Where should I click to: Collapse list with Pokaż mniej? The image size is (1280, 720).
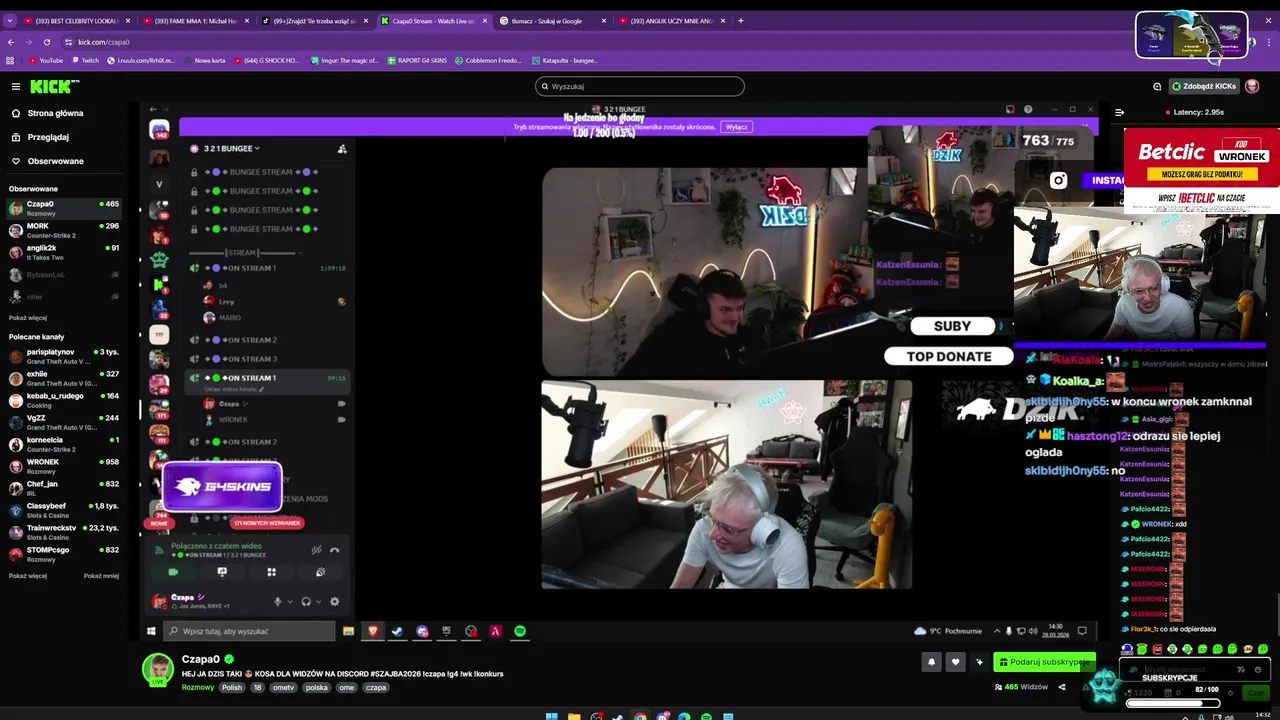click(101, 576)
